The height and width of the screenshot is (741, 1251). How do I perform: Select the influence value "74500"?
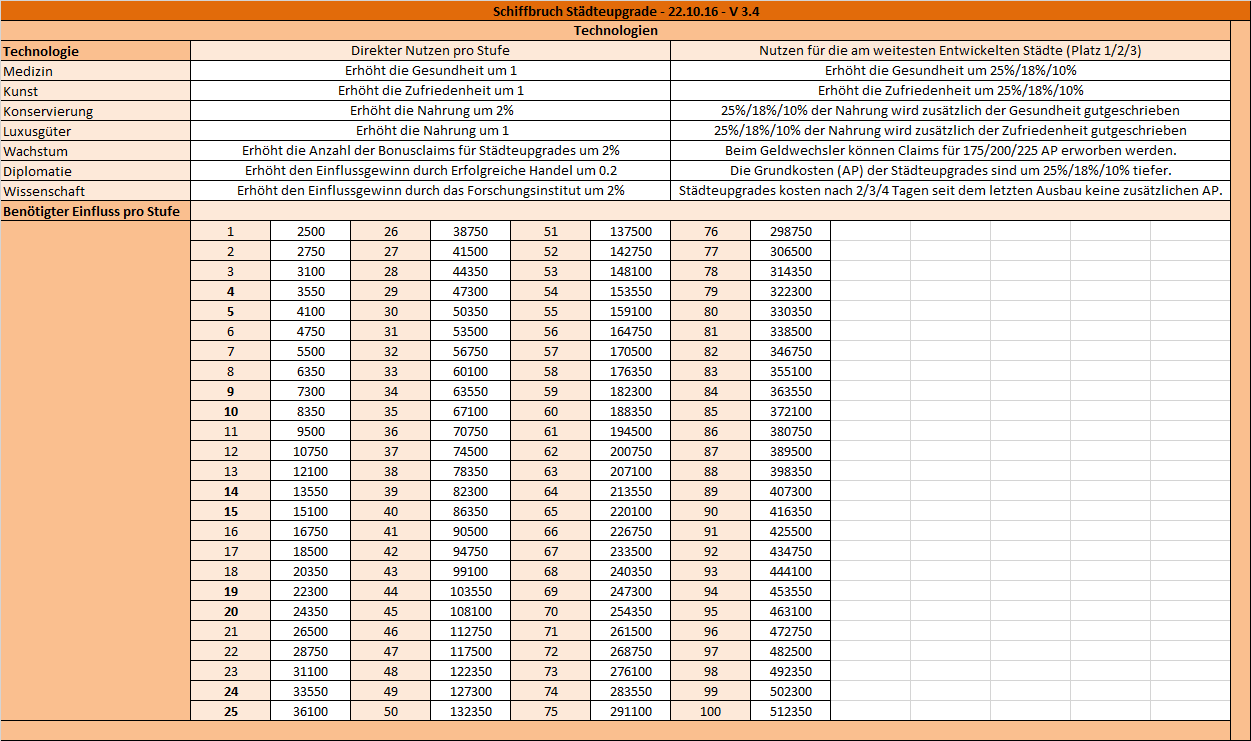[x=470, y=451]
